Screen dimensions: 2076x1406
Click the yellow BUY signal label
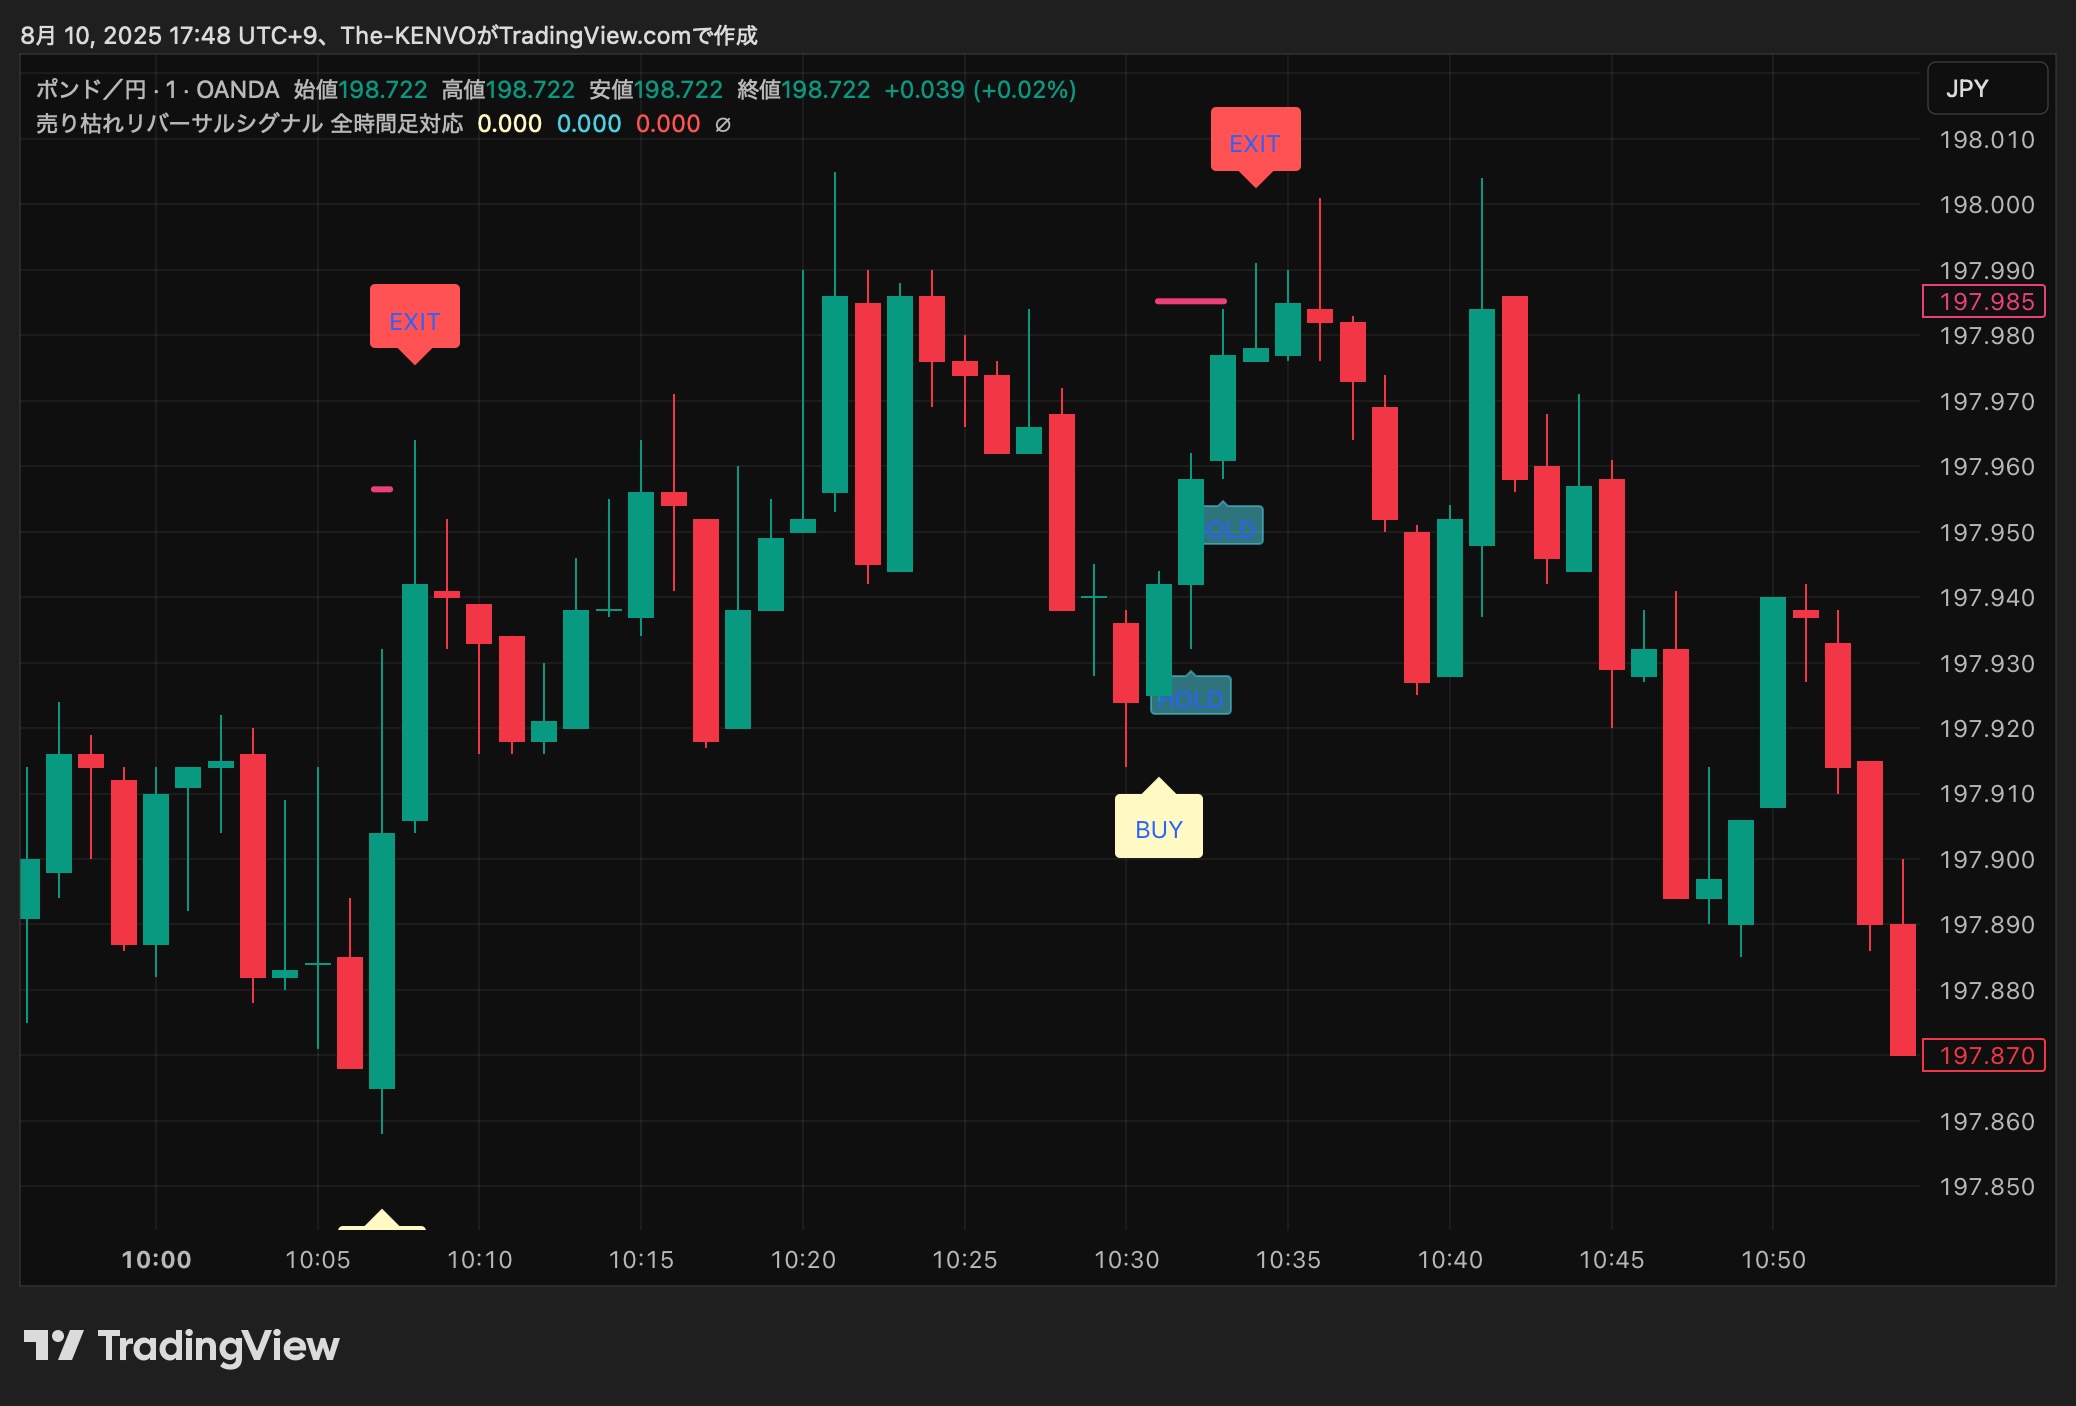point(1158,829)
